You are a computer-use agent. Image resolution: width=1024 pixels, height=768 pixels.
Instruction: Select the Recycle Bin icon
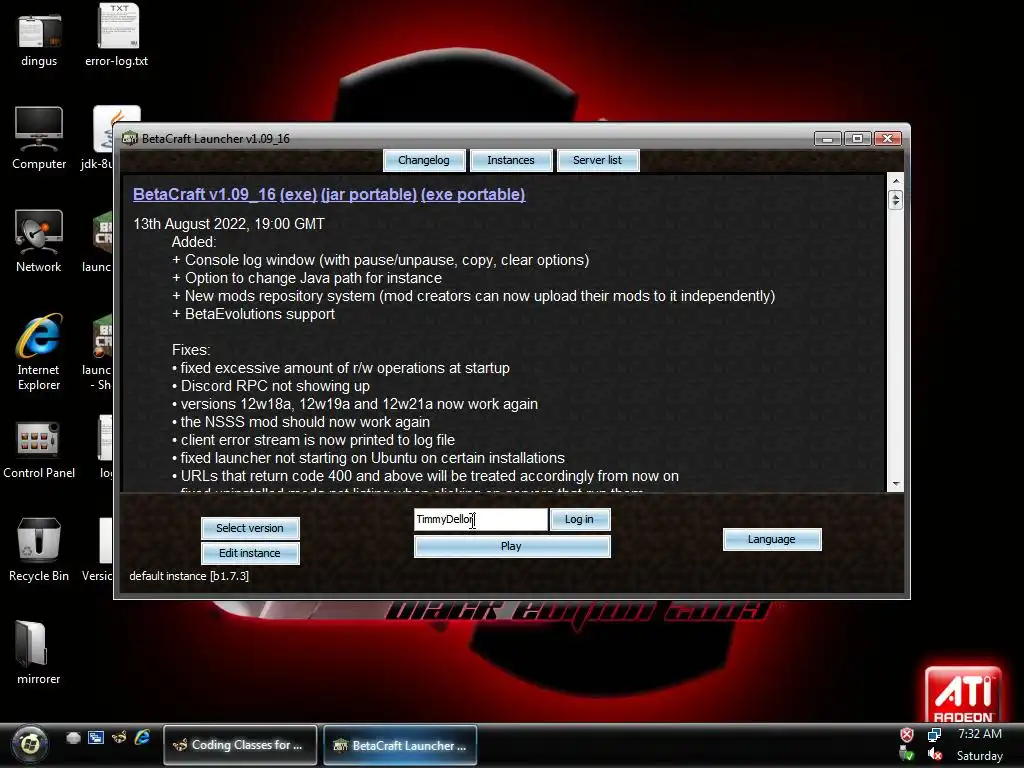point(39,550)
